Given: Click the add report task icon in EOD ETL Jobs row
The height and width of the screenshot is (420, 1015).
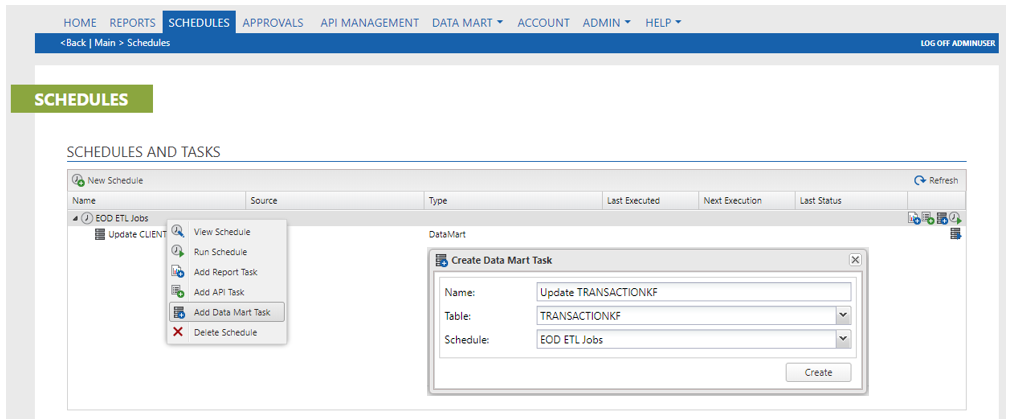Looking at the screenshot, I should click(x=914, y=219).
